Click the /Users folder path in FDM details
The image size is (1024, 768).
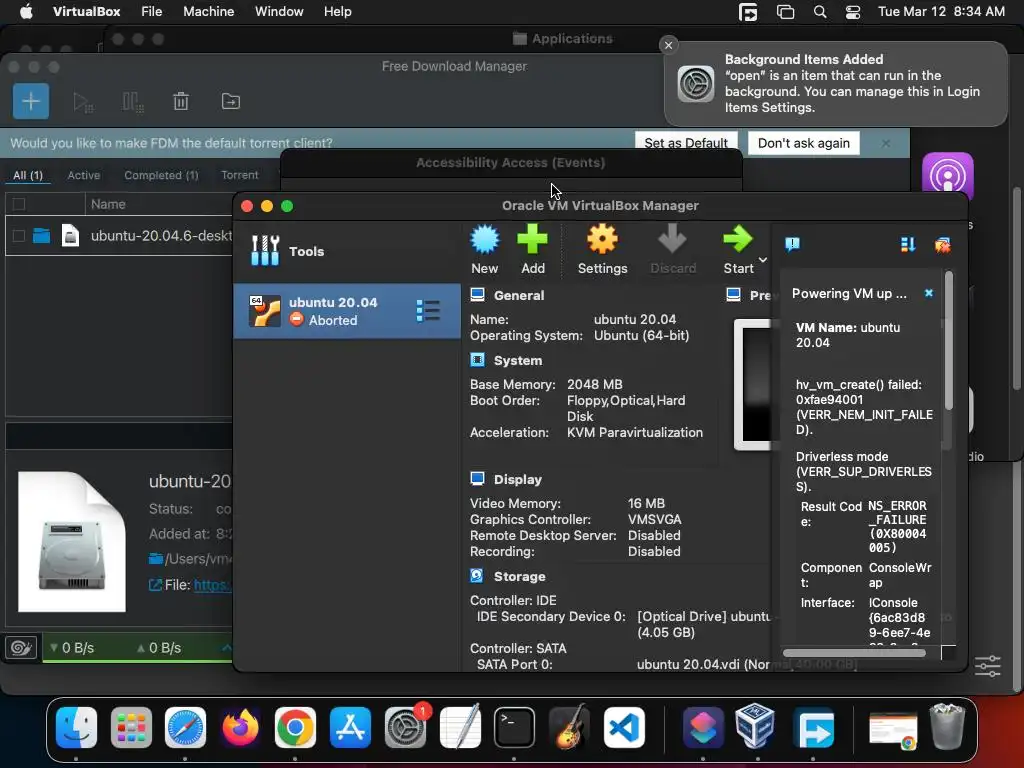(x=199, y=559)
